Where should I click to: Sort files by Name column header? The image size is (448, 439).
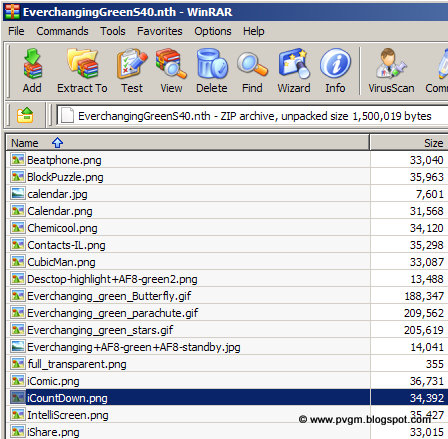pos(188,143)
